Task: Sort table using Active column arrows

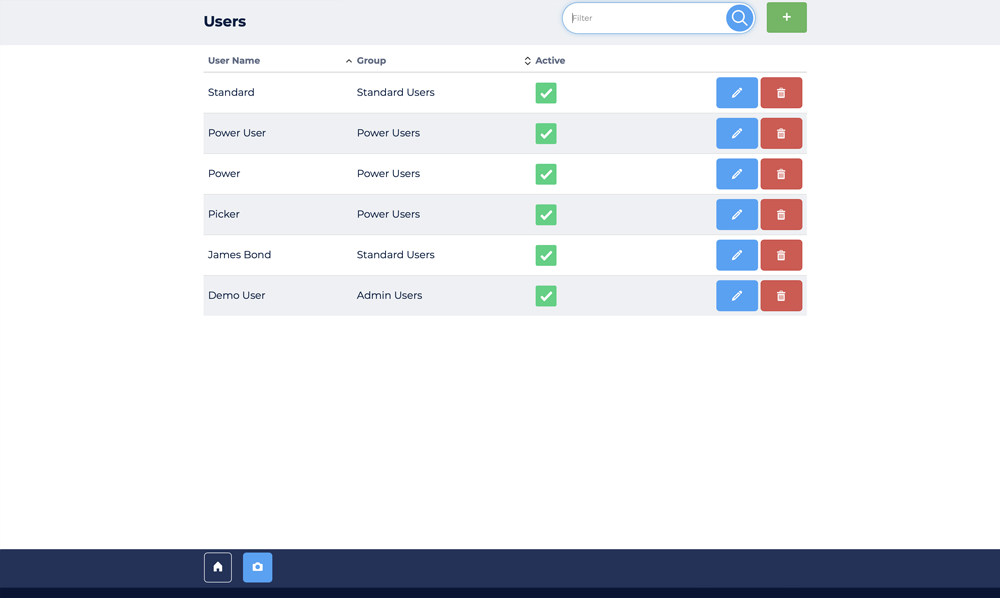Action: [x=528, y=61]
